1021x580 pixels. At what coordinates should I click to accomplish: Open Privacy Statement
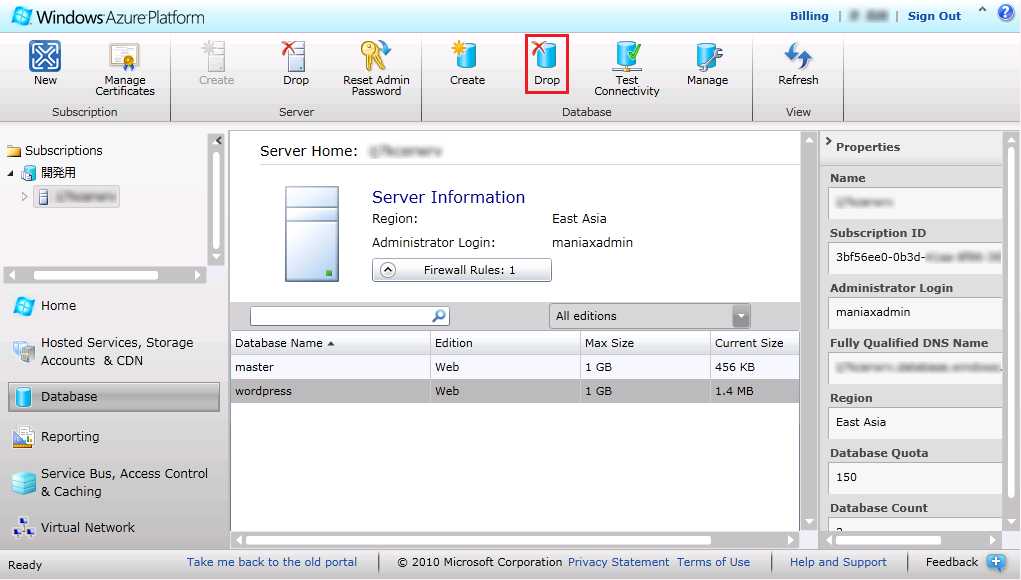pos(619,562)
